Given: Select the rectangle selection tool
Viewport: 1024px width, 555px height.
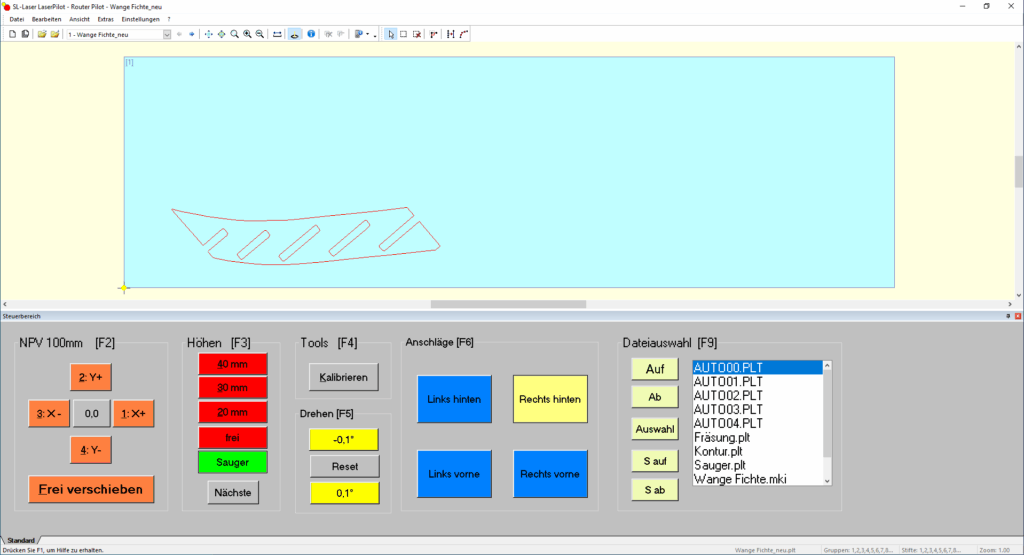Looking at the screenshot, I should [403, 34].
